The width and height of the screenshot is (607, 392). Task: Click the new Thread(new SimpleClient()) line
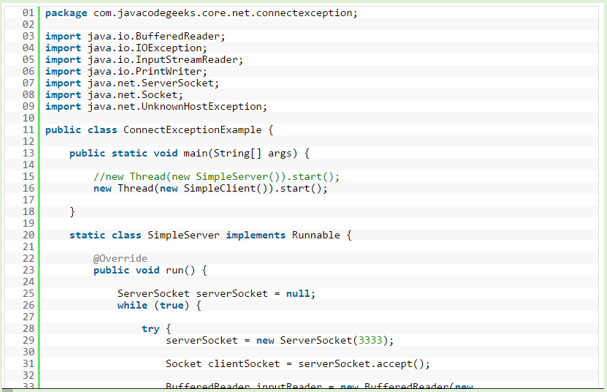point(210,188)
